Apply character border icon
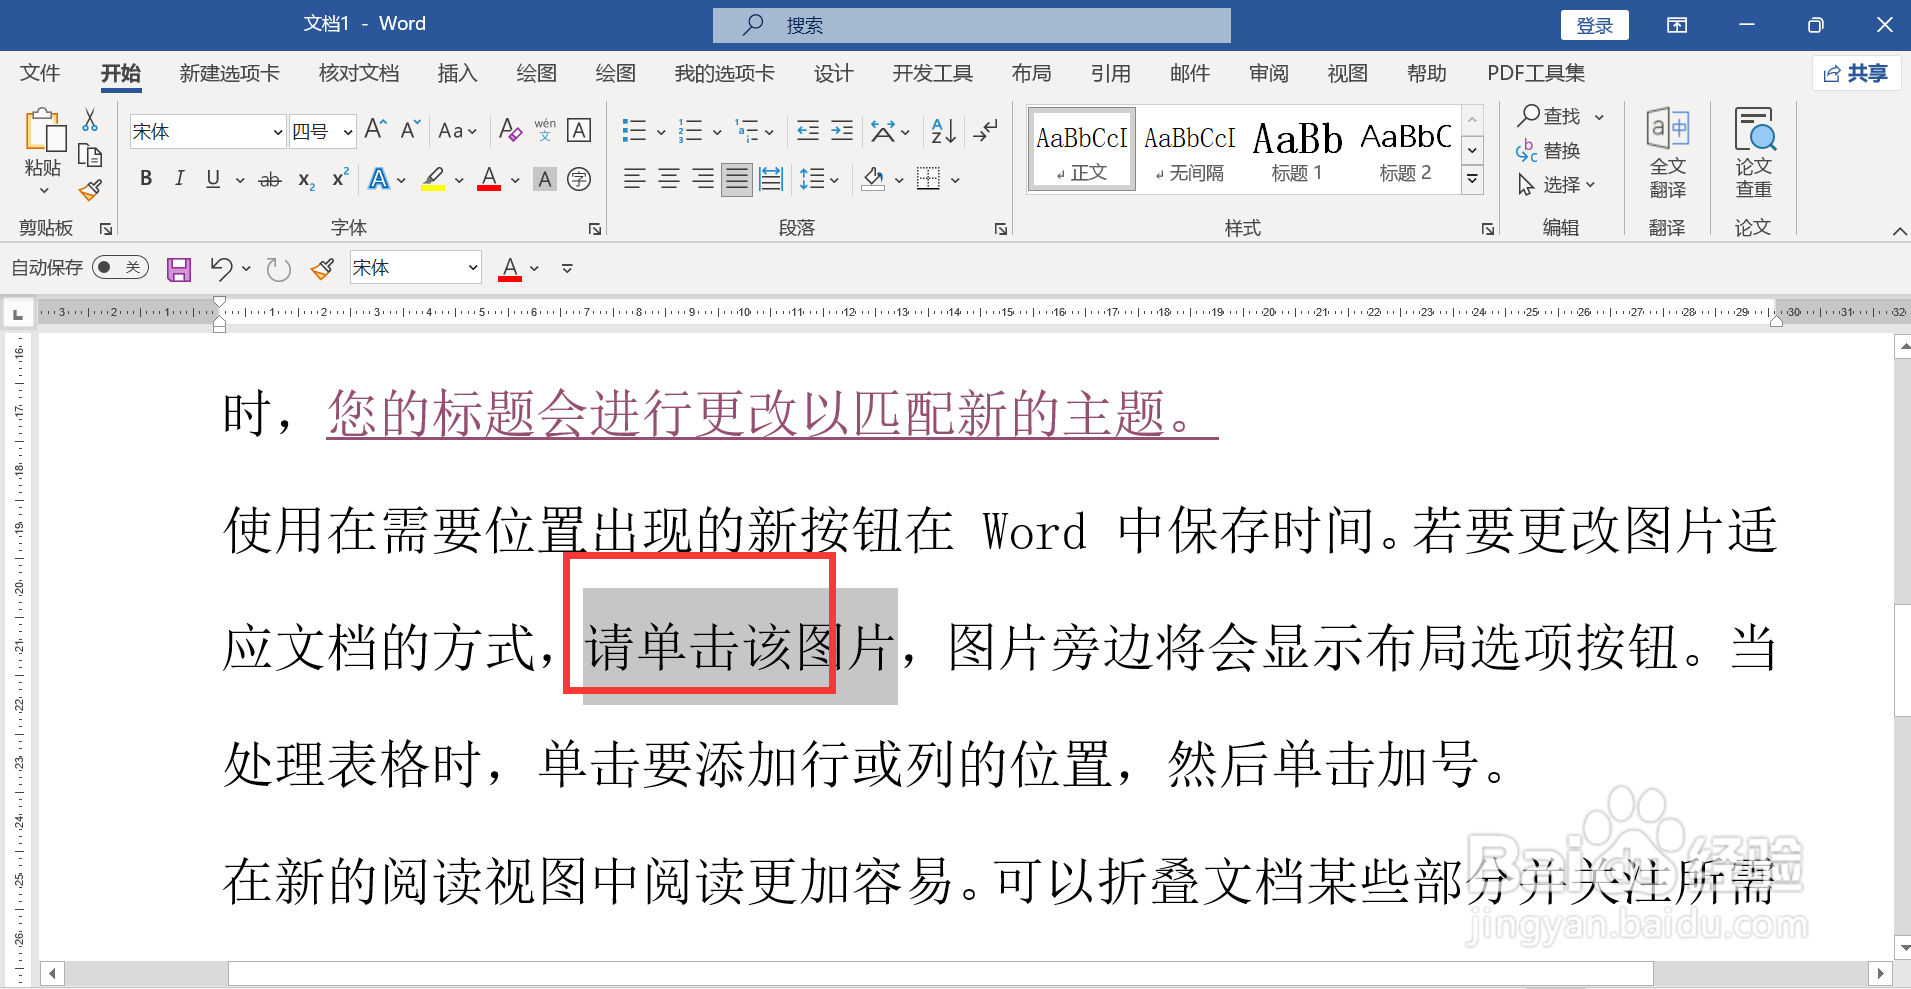This screenshot has height=989, width=1911. (x=579, y=130)
